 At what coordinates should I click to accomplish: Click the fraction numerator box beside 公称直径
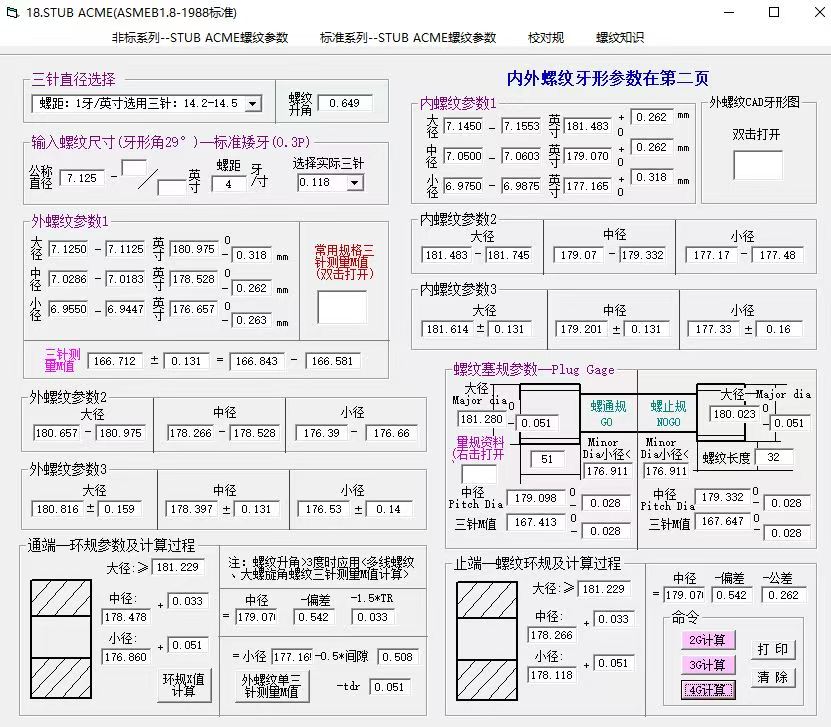click(134, 168)
